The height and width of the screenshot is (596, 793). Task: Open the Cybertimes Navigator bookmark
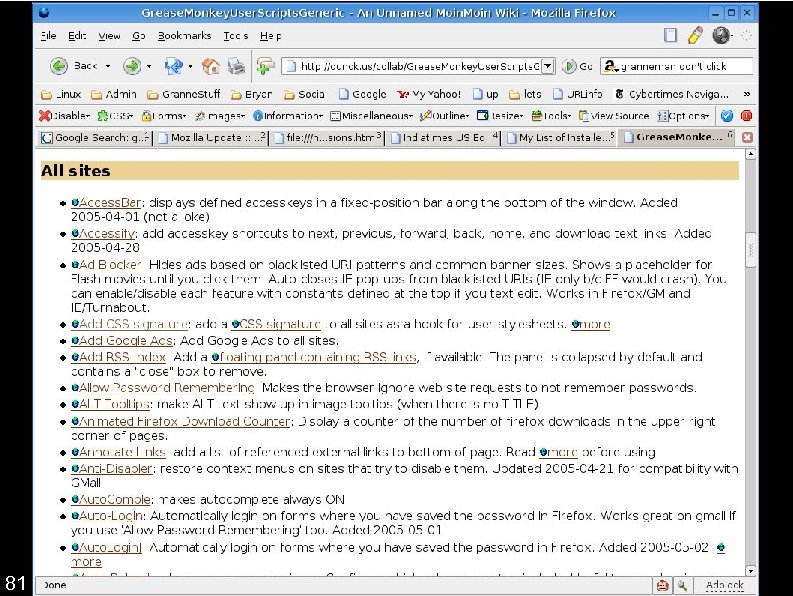pyautogui.click(x=672, y=94)
